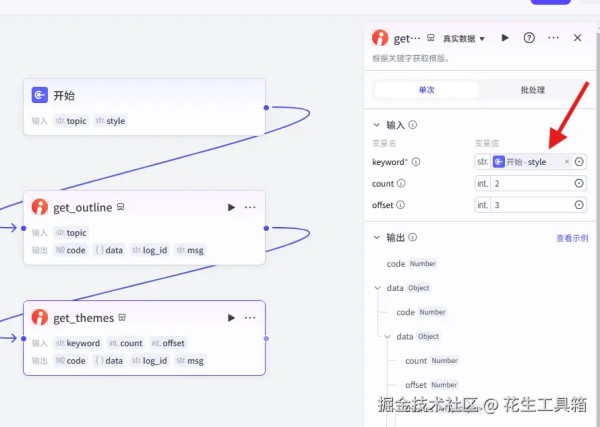600x427 pixels.
Task: Click the topic input tag in get_outline
Action: coord(71,233)
